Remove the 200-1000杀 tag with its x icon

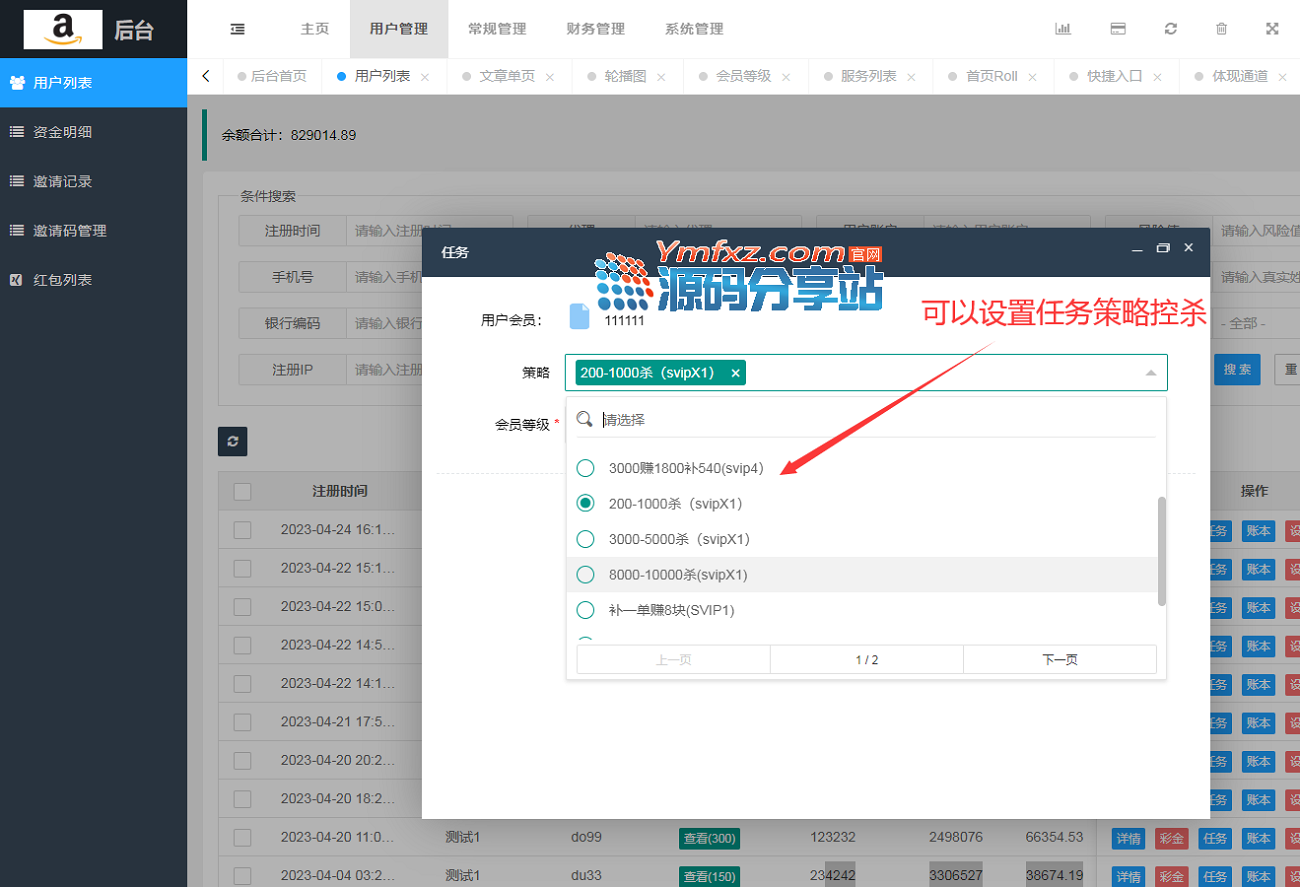click(735, 373)
